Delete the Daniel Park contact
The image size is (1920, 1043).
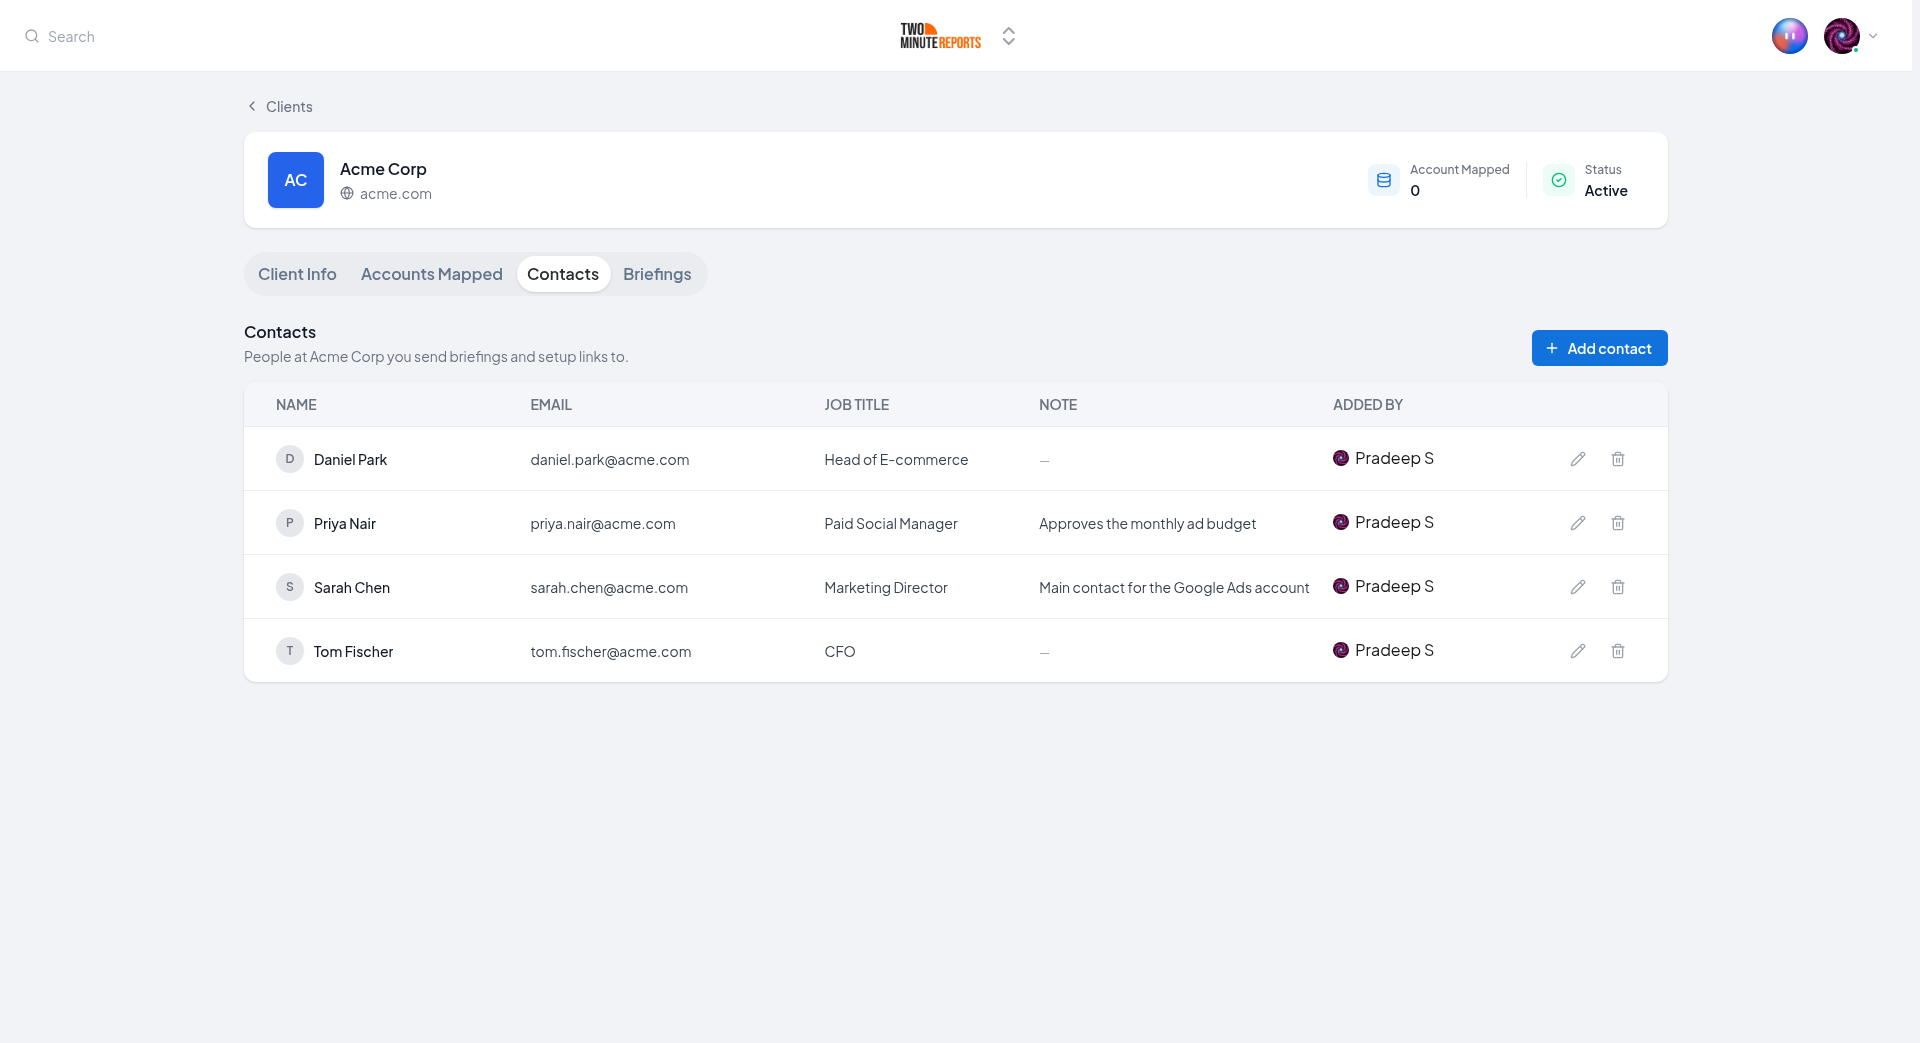[x=1618, y=459]
